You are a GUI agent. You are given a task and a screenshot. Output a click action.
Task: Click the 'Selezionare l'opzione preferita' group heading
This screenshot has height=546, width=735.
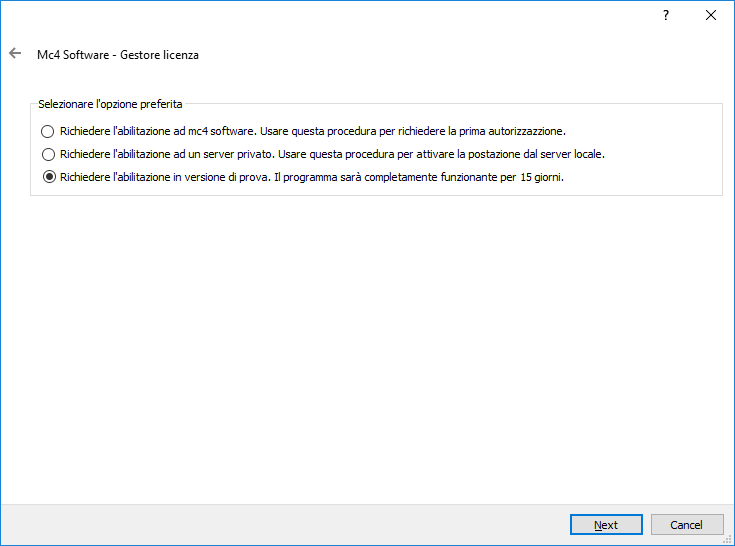point(110,104)
